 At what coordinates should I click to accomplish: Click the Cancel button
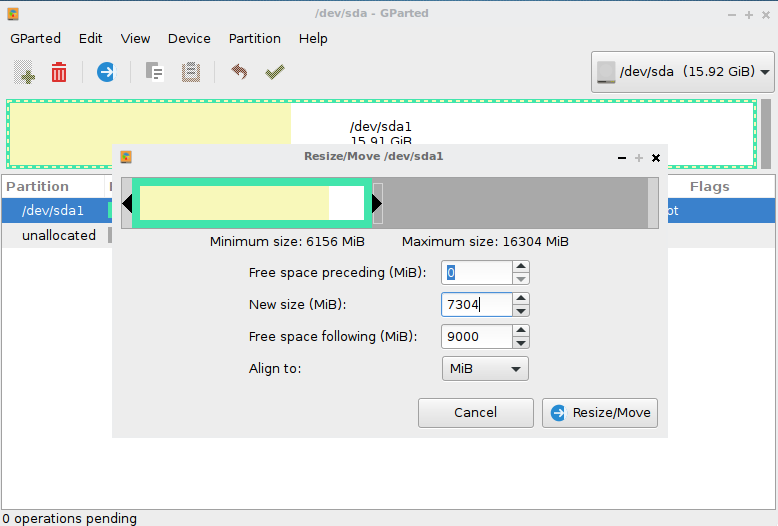click(475, 413)
